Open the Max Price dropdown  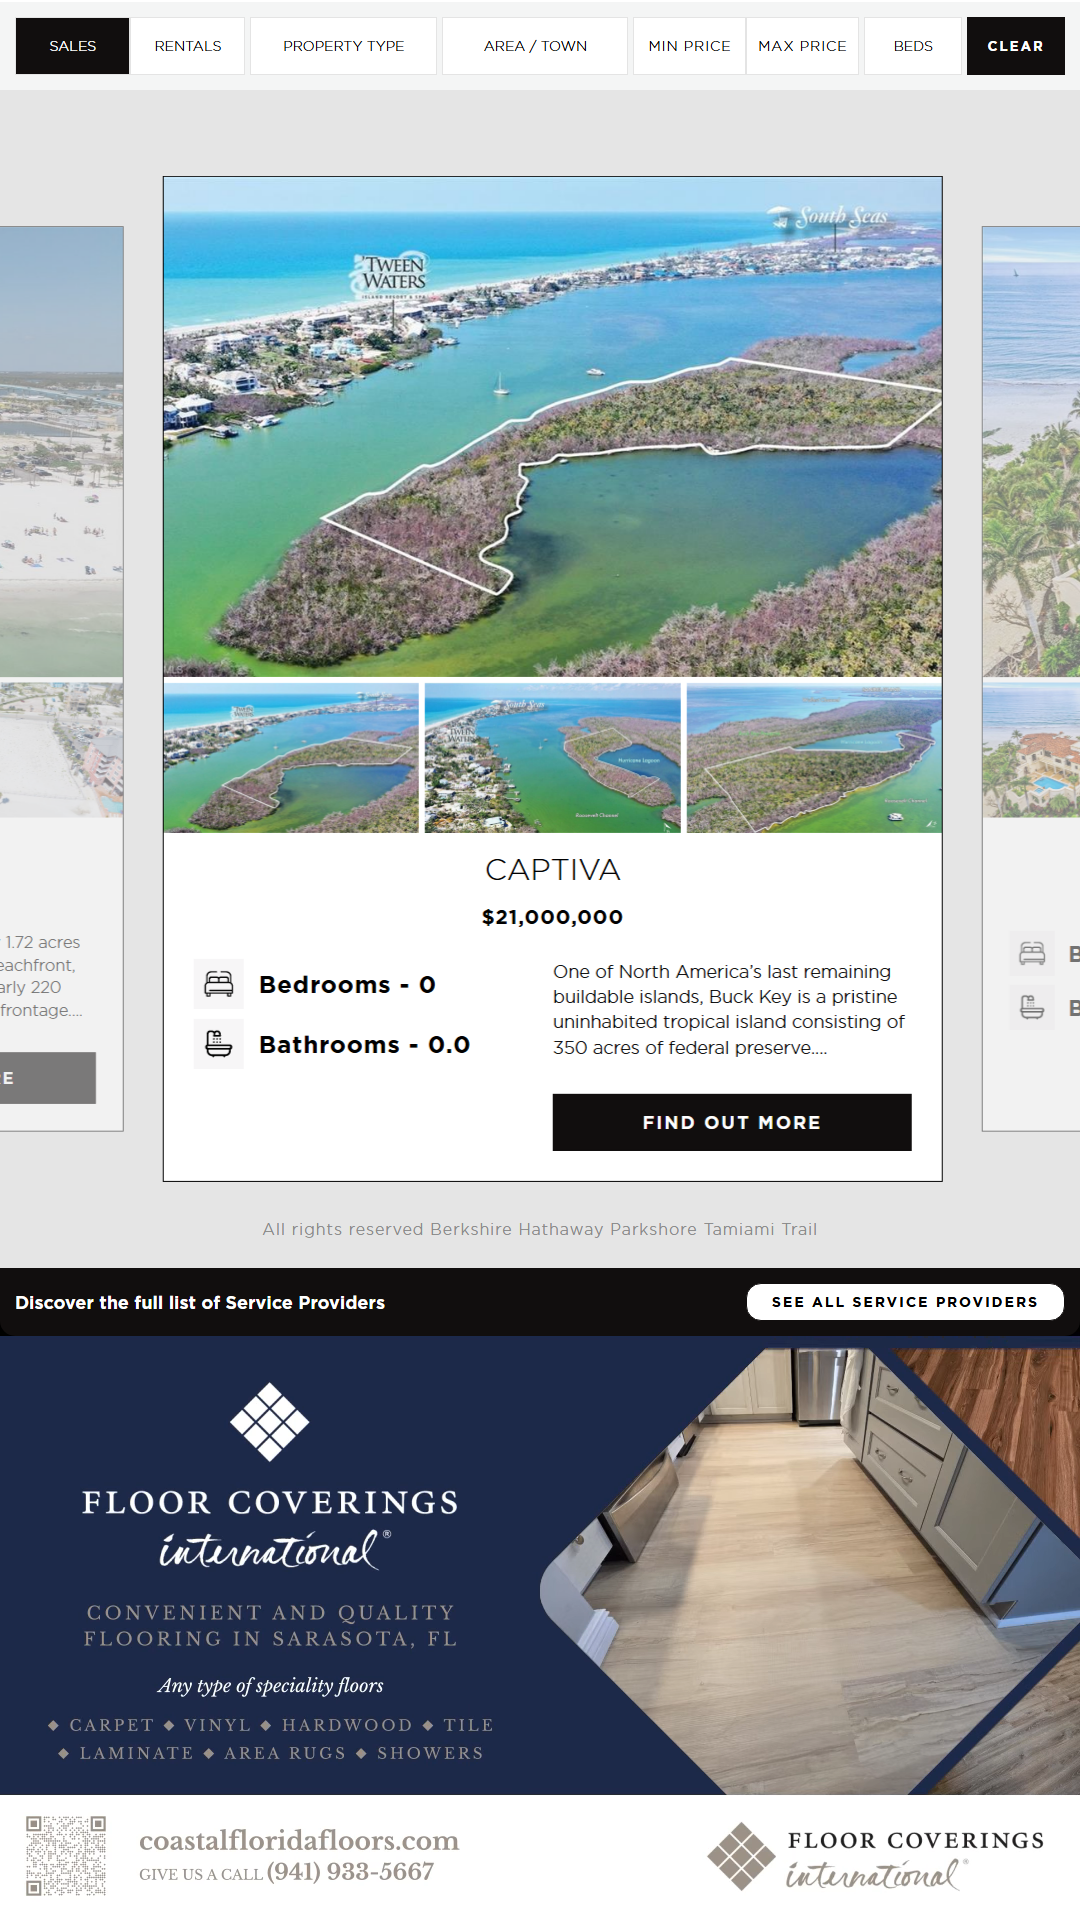click(802, 46)
